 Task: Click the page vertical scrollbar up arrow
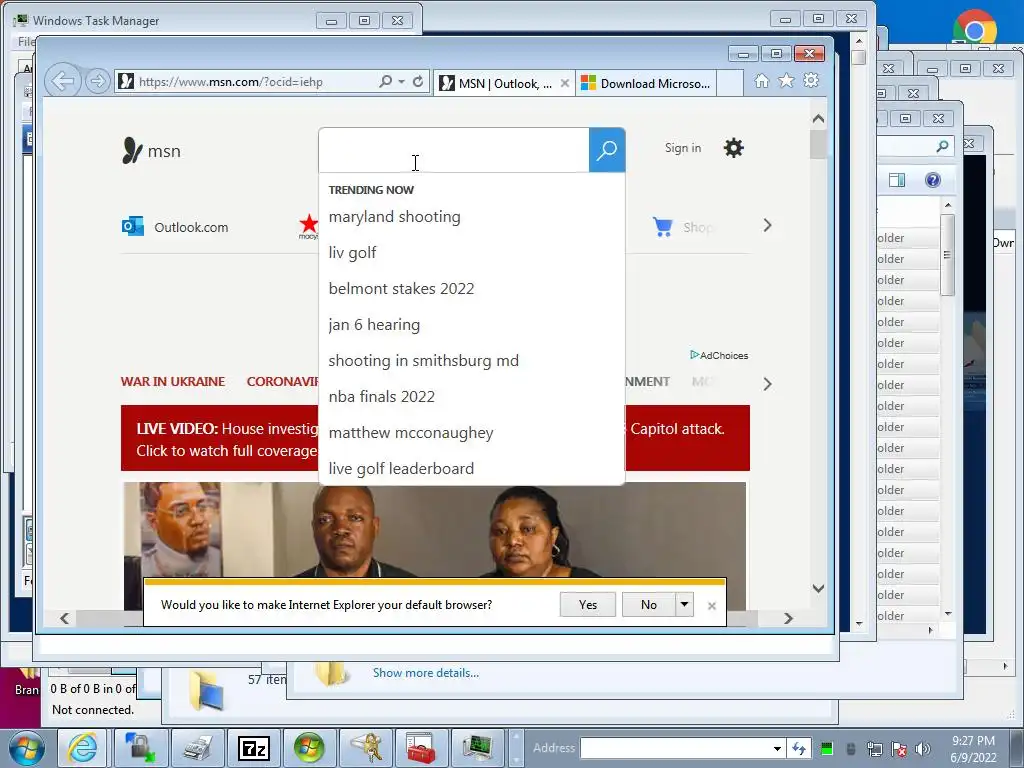(818, 119)
